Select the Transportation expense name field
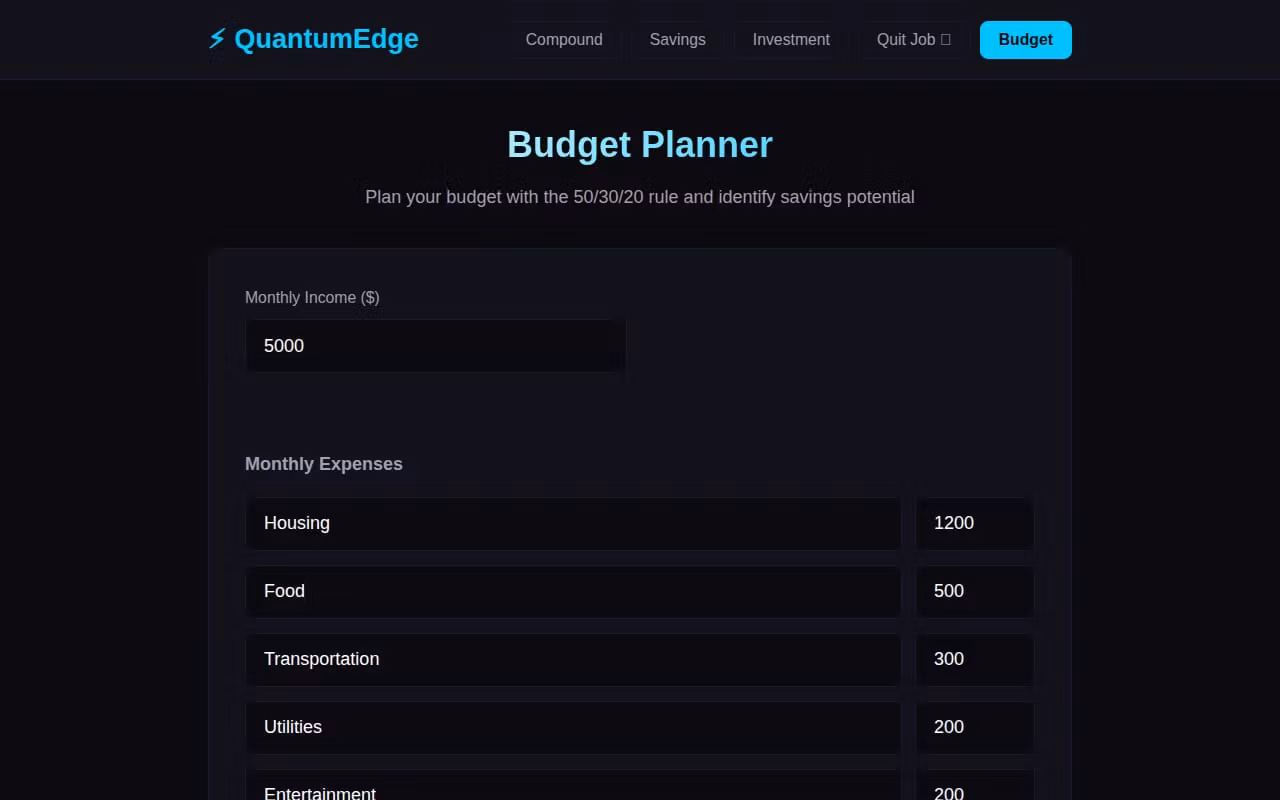The width and height of the screenshot is (1280, 800). [x=573, y=659]
